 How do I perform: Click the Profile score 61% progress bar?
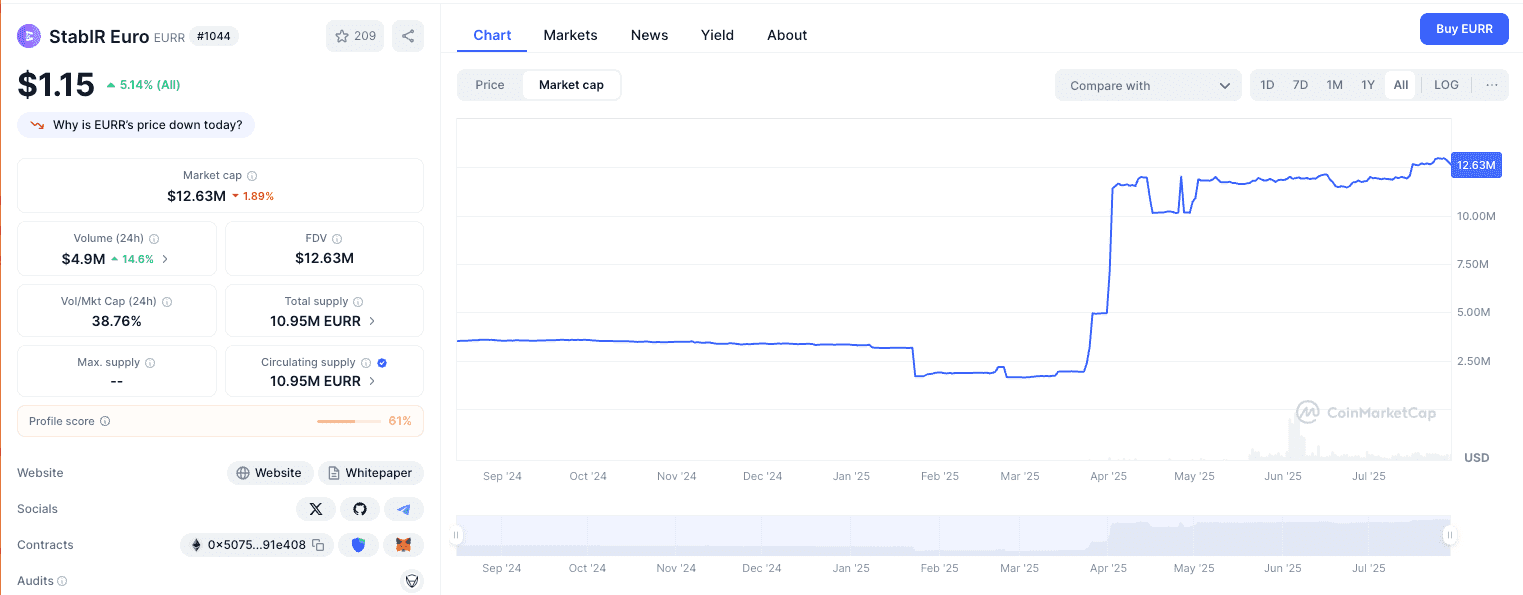[x=349, y=421]
